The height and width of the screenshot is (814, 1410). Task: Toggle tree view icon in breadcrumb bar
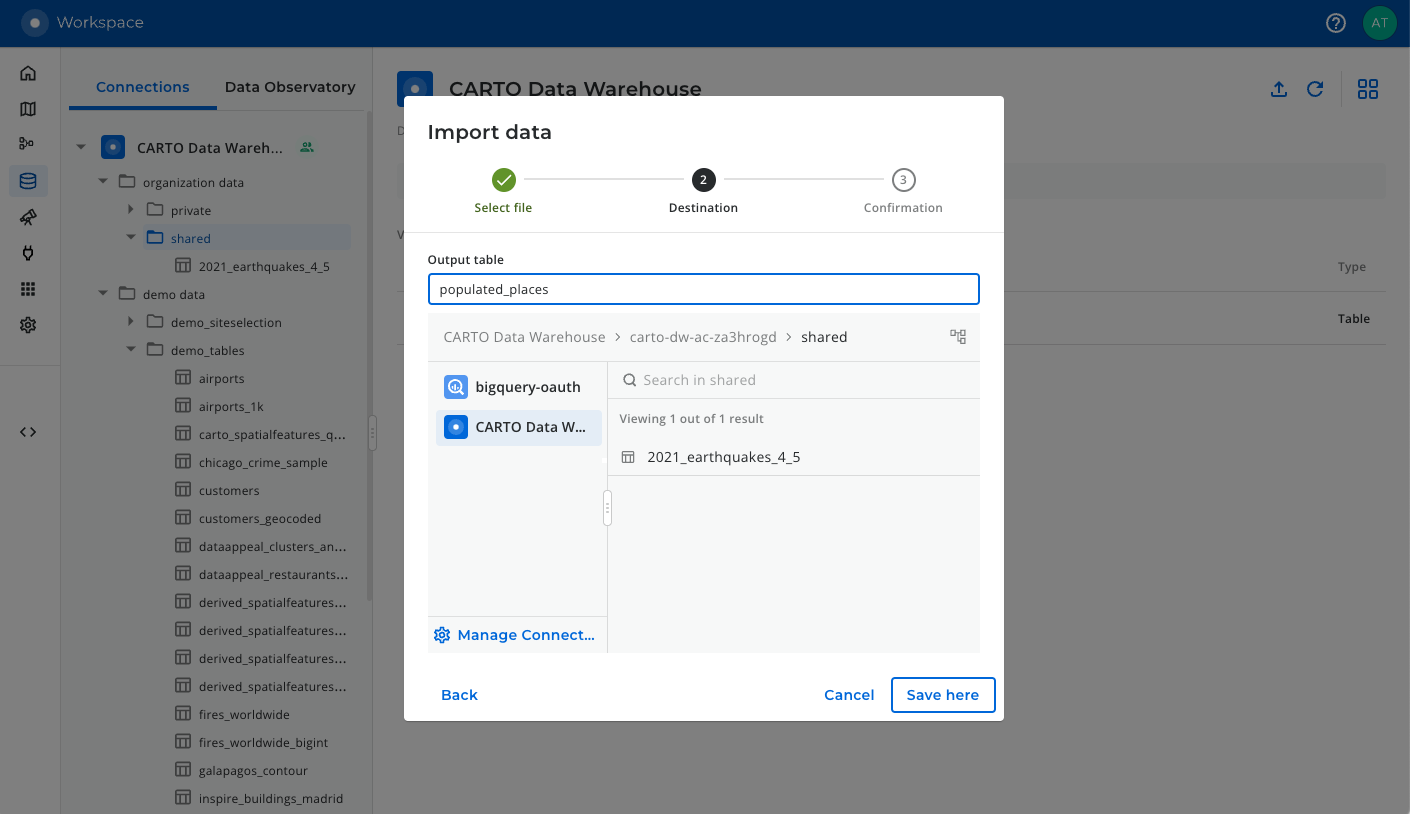958,337
